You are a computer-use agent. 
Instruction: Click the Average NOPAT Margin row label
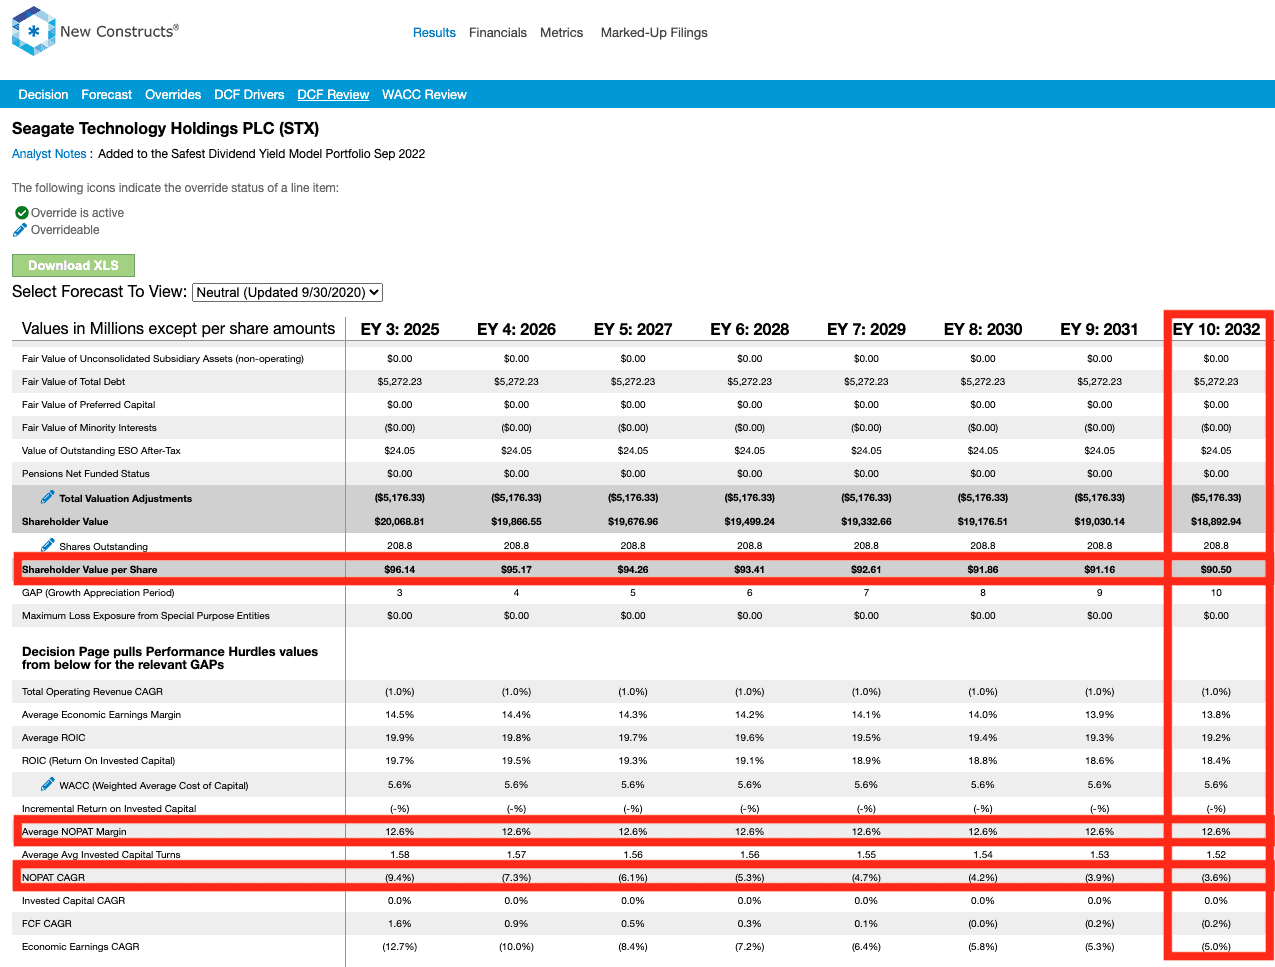(74, 832)
